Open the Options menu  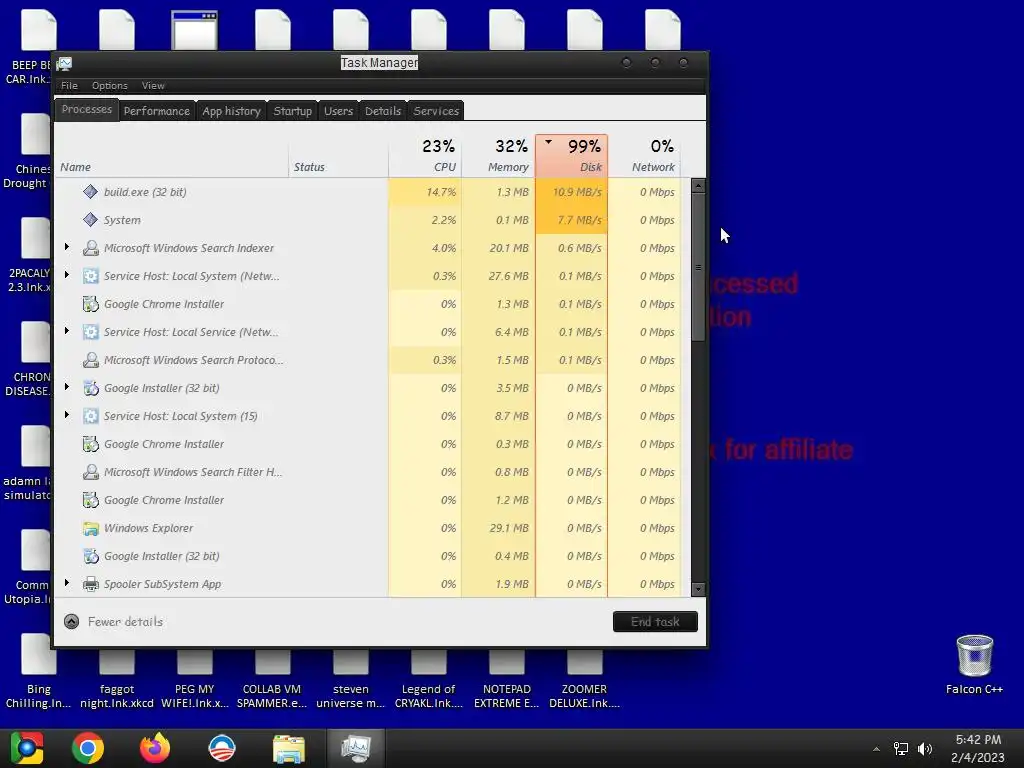pos(110,86)
